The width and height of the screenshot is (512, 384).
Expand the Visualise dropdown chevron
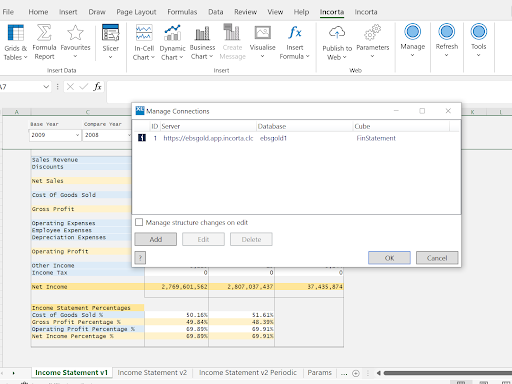(x=262, y=56)
